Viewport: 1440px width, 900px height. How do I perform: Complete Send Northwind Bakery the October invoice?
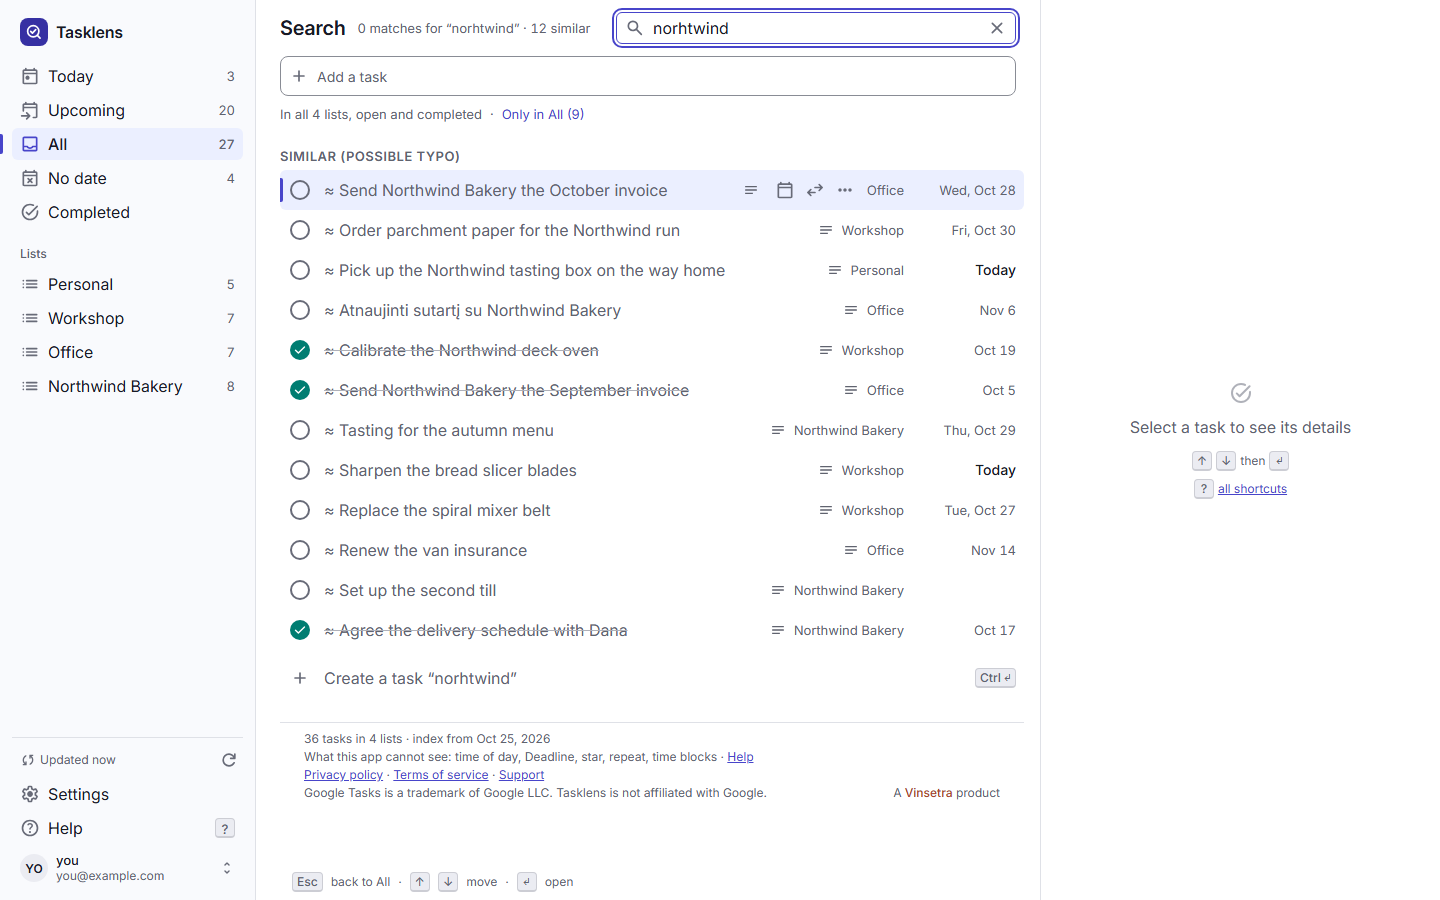(300, 190)
